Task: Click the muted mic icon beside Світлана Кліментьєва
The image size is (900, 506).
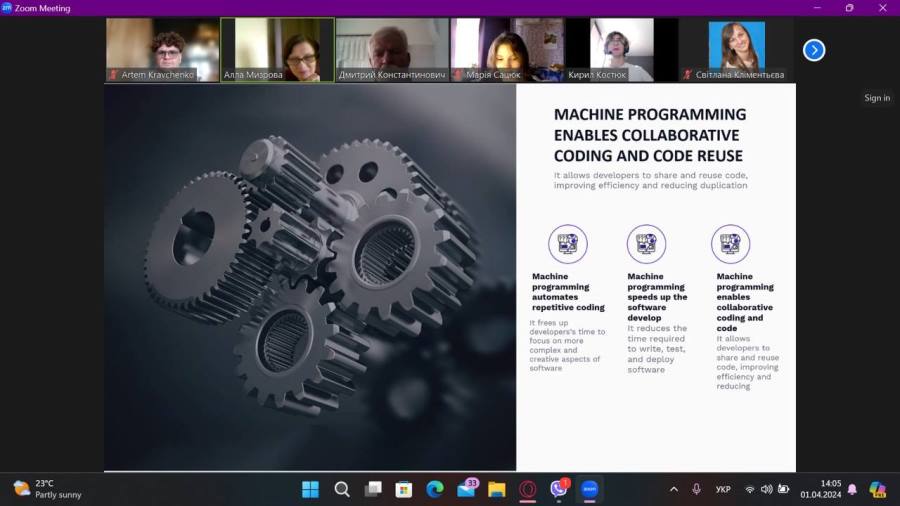Action: pyautogui.click(x=688, y=75)
